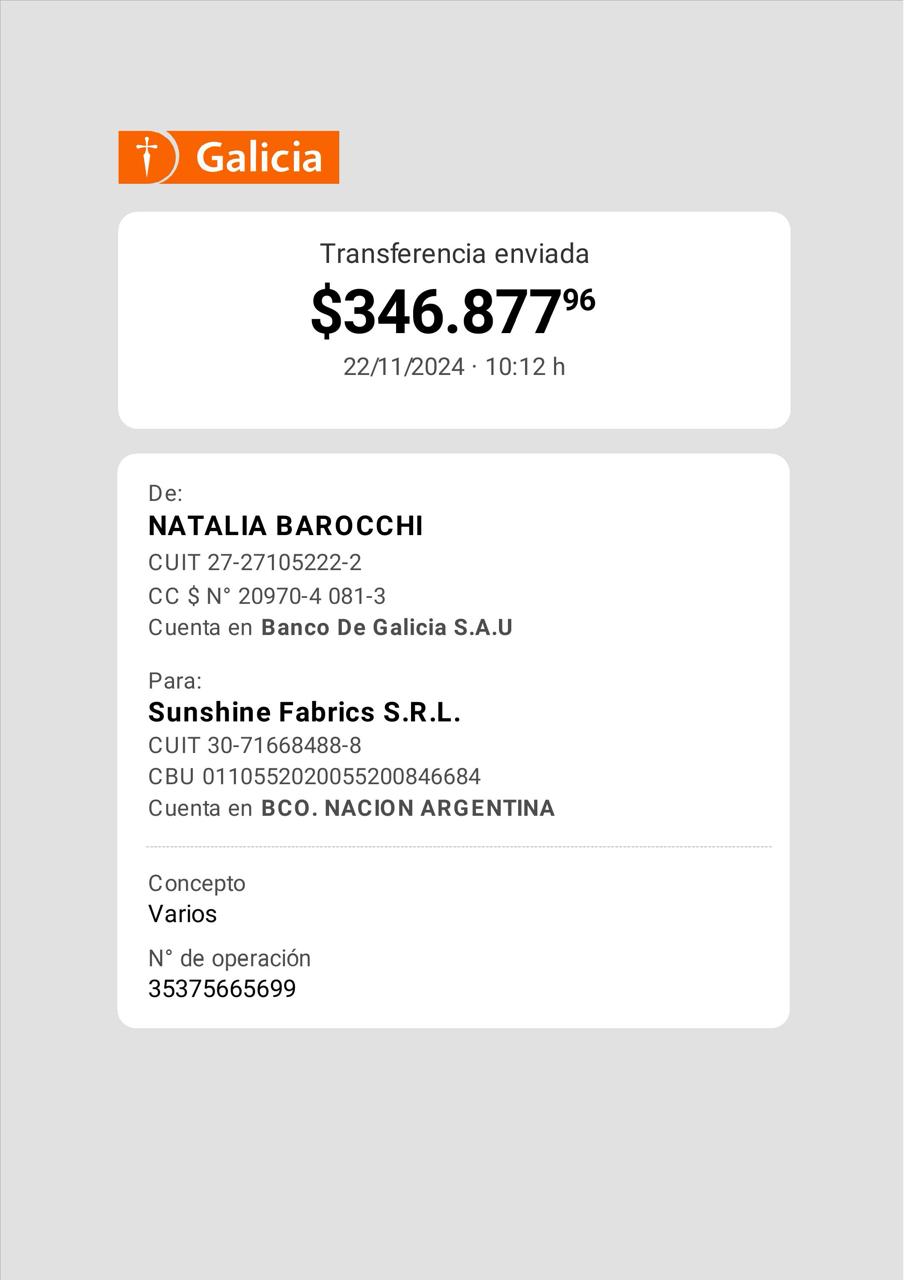
Task: Click BCO. NACION ARGENTINA bank name
Action: pos(408,808)
